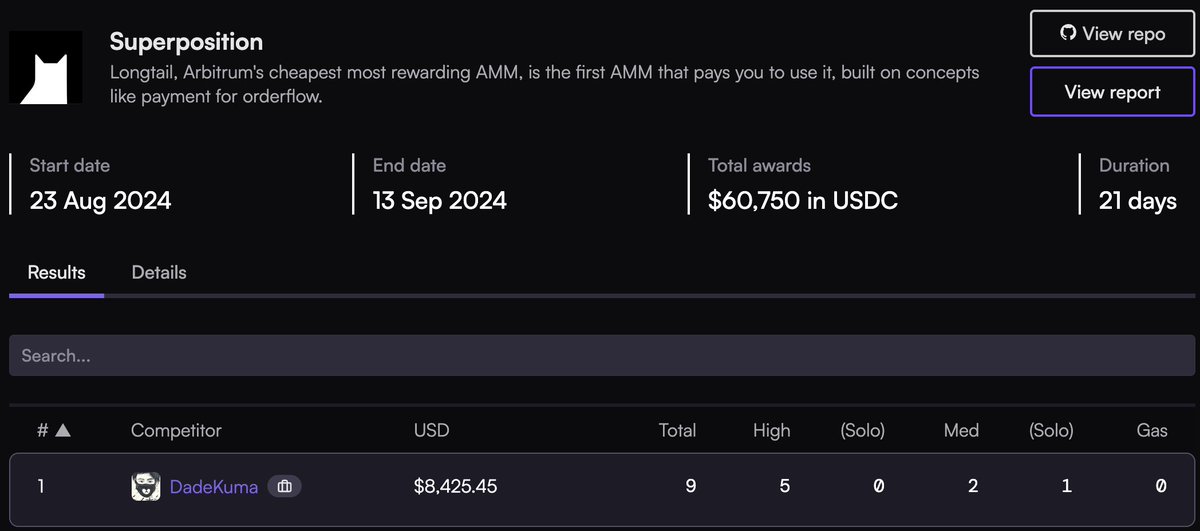This screenshot has height=531, width=1200.
Task: Sort by the Competitor column header
Action: click(x=176, y=431)
